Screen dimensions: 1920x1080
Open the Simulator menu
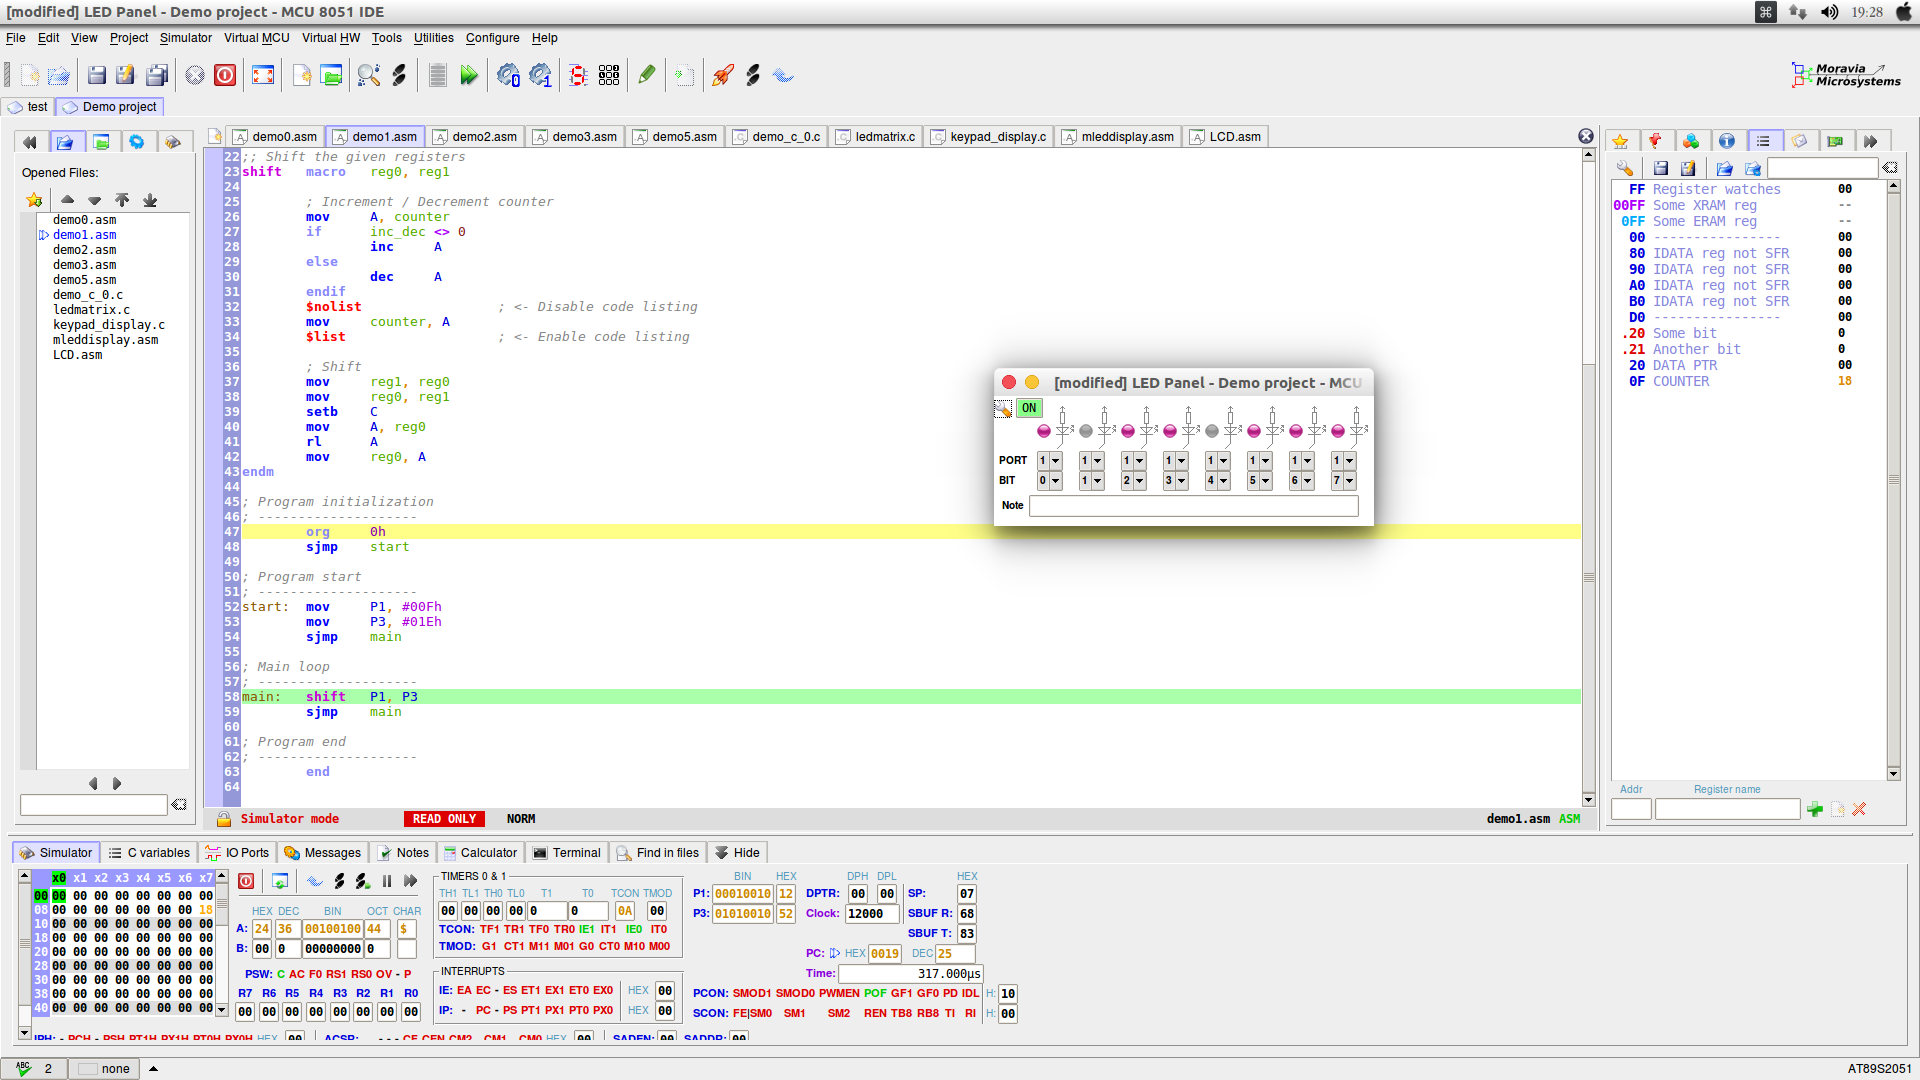(x=186, y=38)
